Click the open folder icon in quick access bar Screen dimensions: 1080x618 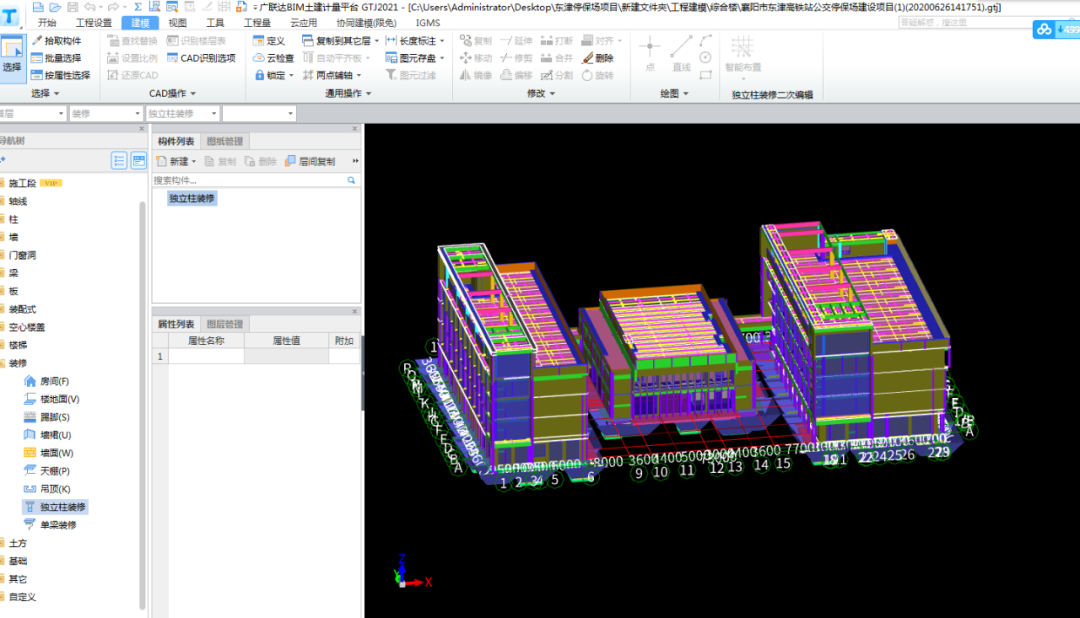click(55, 7)
